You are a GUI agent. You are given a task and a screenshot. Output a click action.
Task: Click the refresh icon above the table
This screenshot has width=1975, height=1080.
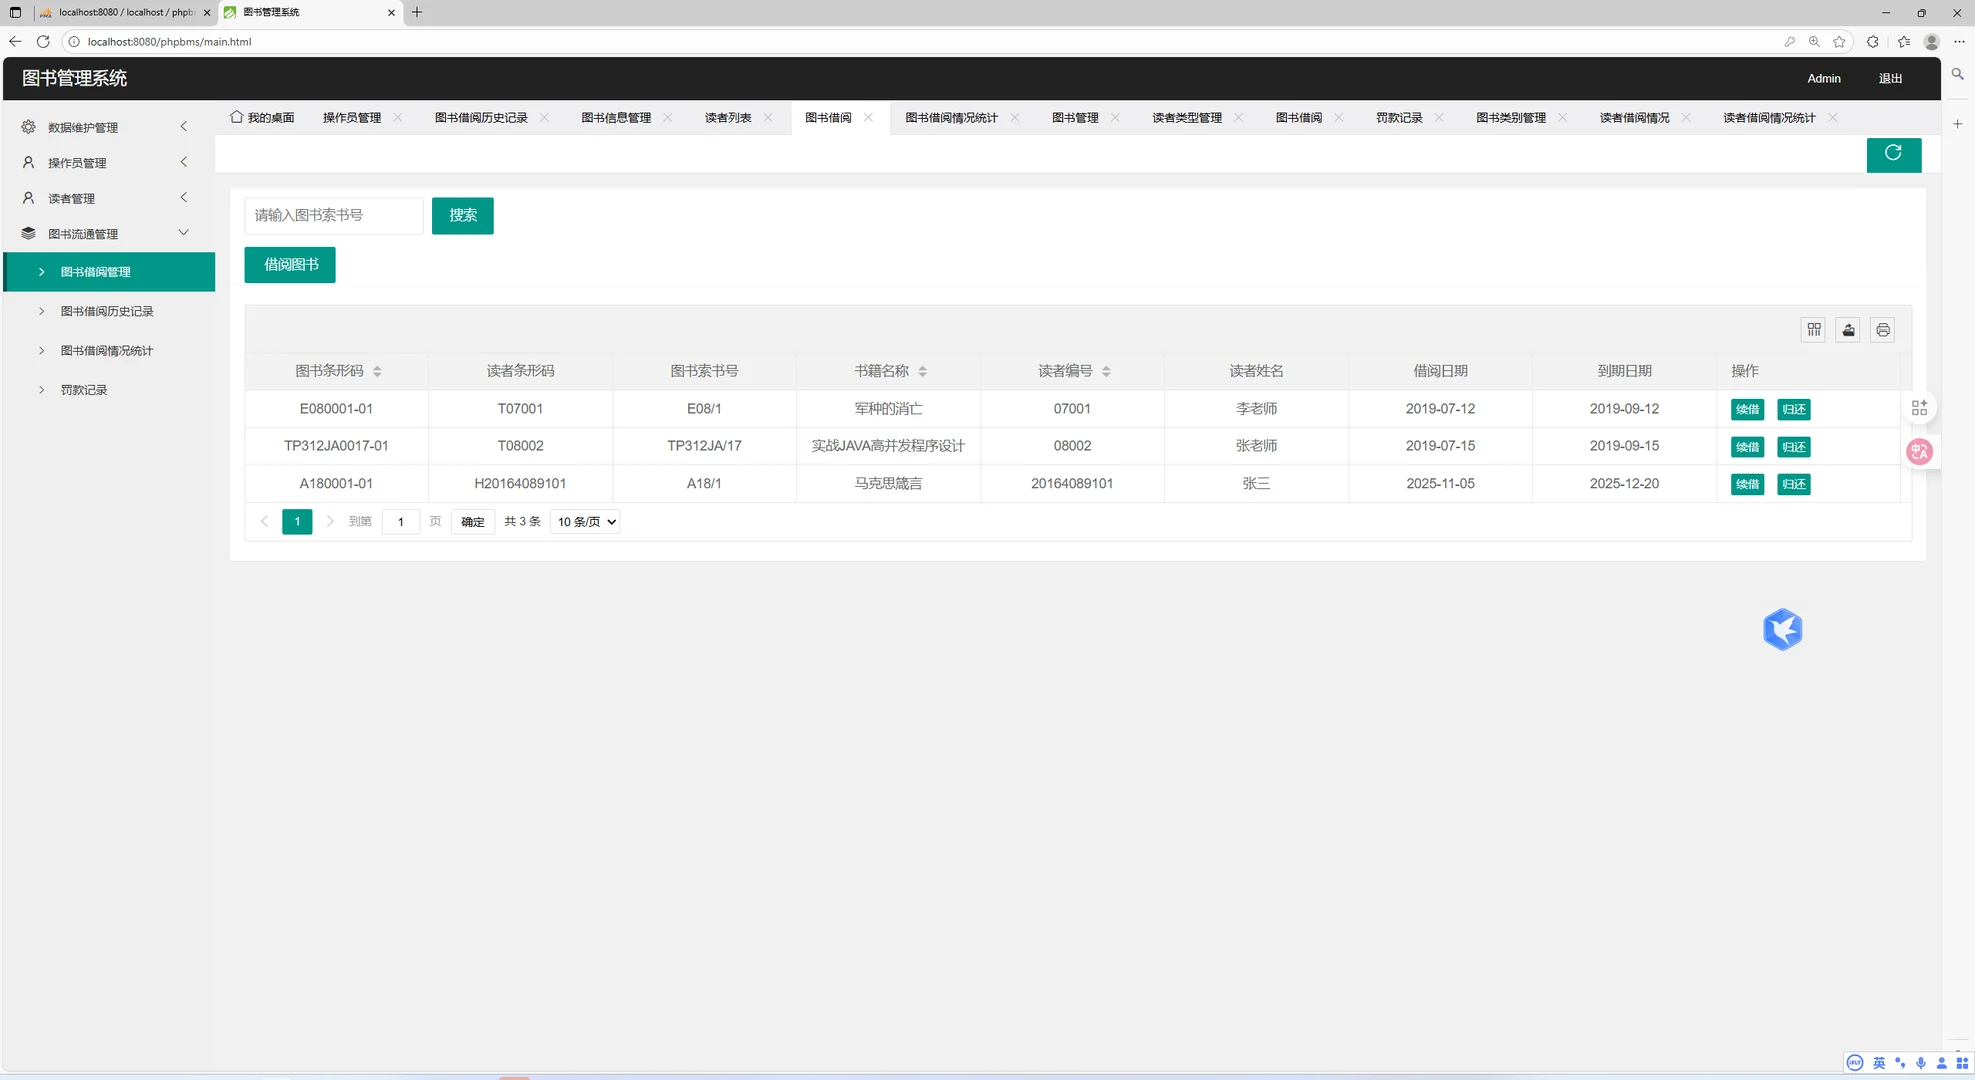(x=1893, y=154)
